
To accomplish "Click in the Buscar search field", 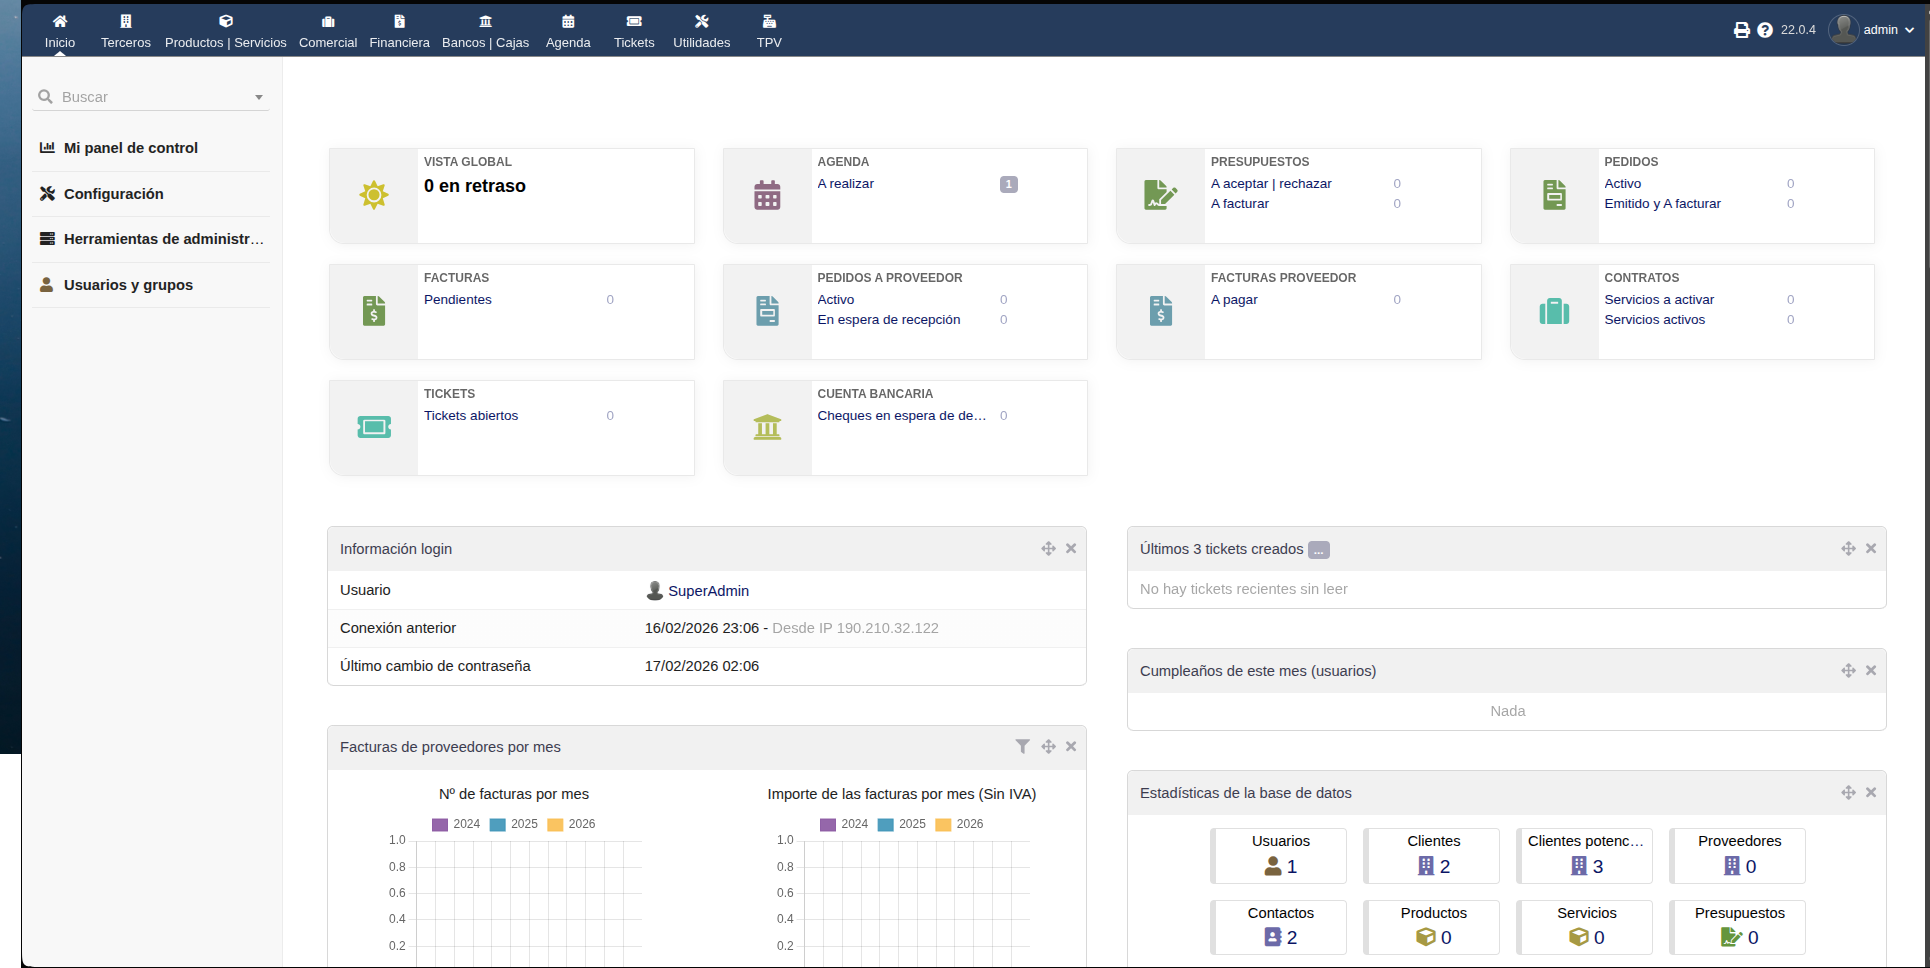I will tap(150, 97).
